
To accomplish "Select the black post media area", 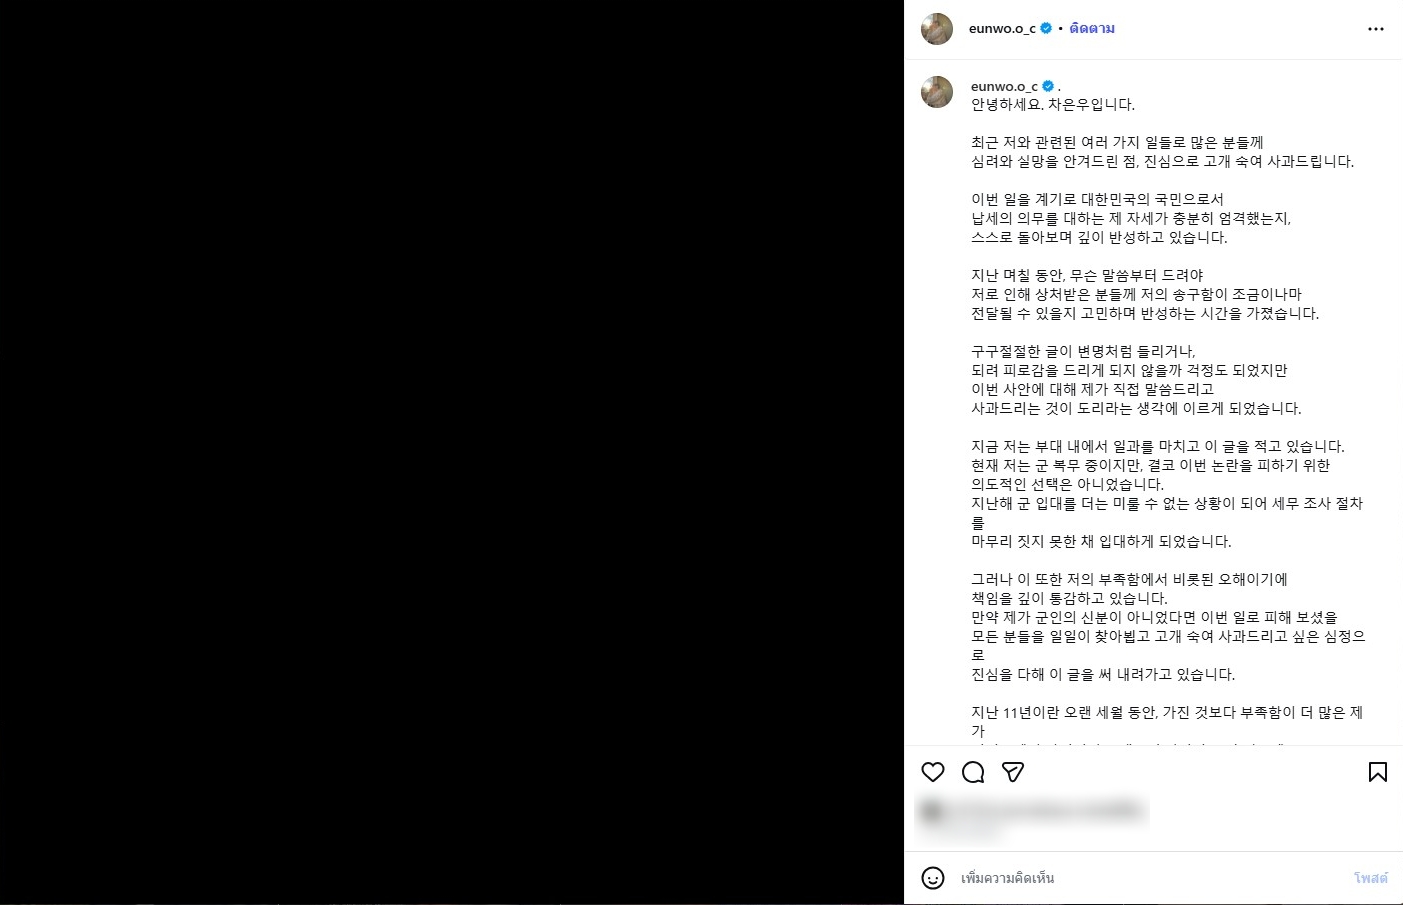I will point(452,452).
